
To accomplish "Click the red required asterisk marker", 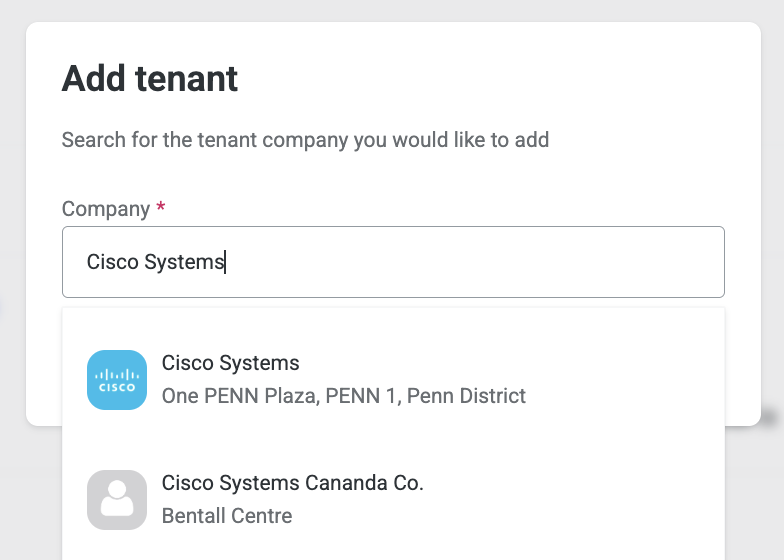I will click(x=160, y=206).
